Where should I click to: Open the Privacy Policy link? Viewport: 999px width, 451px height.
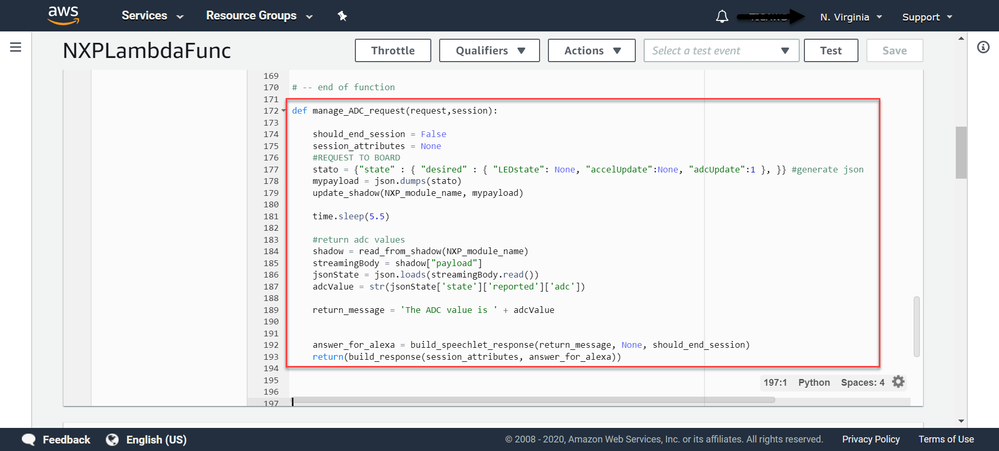871,439
